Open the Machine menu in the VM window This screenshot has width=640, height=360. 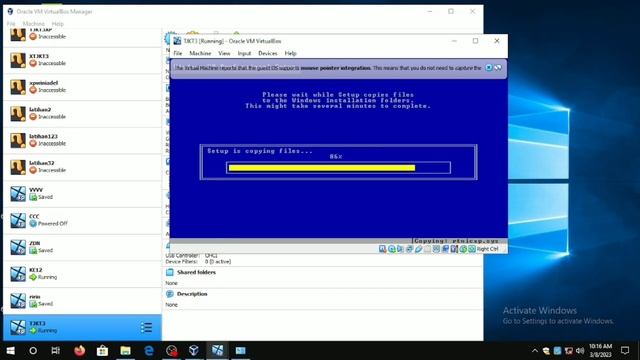pyautogui.click(x=200, y=53)
